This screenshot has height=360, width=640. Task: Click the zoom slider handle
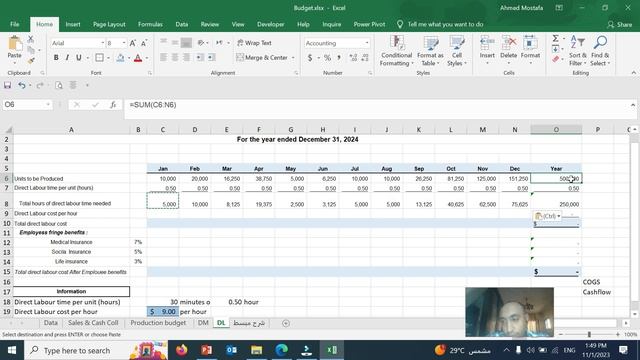[x=589, y=334]
